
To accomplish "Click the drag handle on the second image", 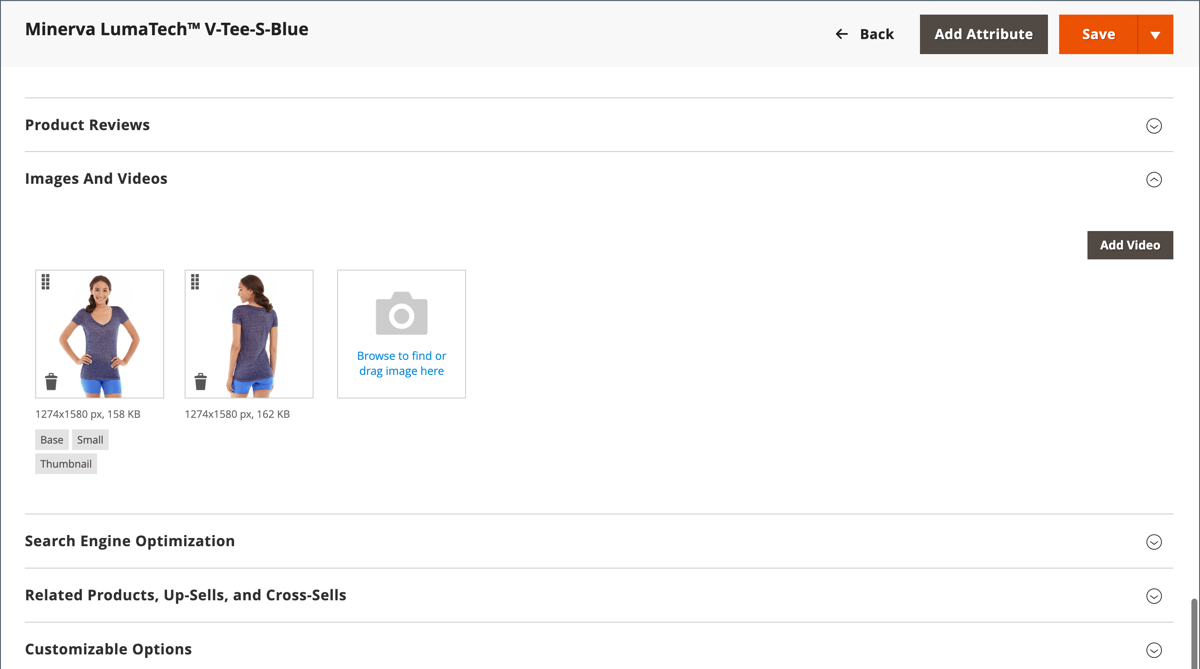I will pyautogui.click(x=195, y=282).
